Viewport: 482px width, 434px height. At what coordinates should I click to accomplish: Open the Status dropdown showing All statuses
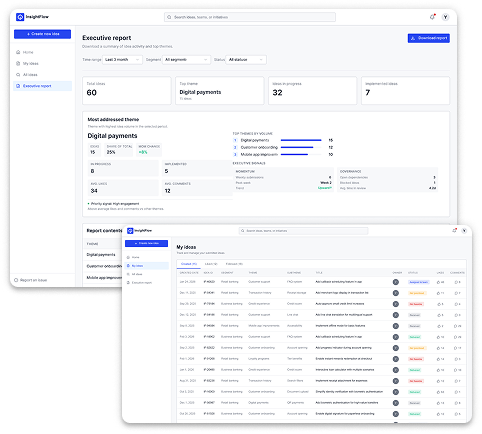(x=246, y=60)
